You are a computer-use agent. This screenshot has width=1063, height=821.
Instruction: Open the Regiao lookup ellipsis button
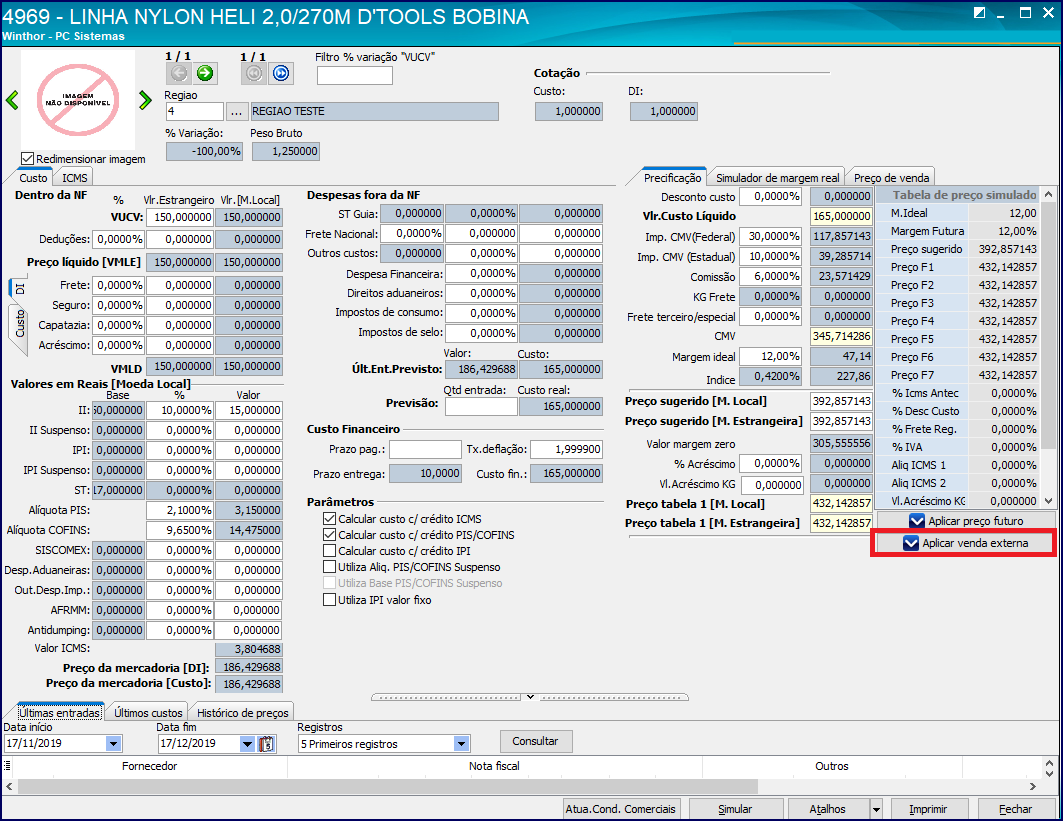[x=235, y=111]
